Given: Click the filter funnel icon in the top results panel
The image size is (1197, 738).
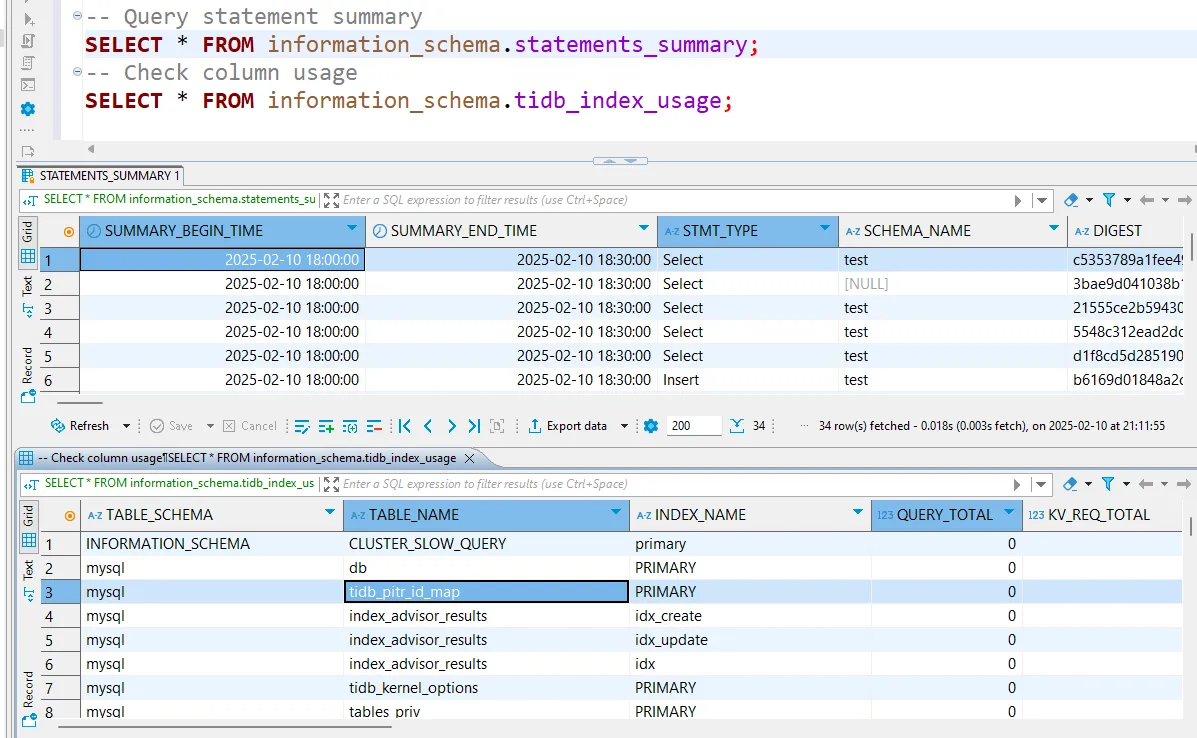Looking at the screenshot, I should click(1108, 200).
